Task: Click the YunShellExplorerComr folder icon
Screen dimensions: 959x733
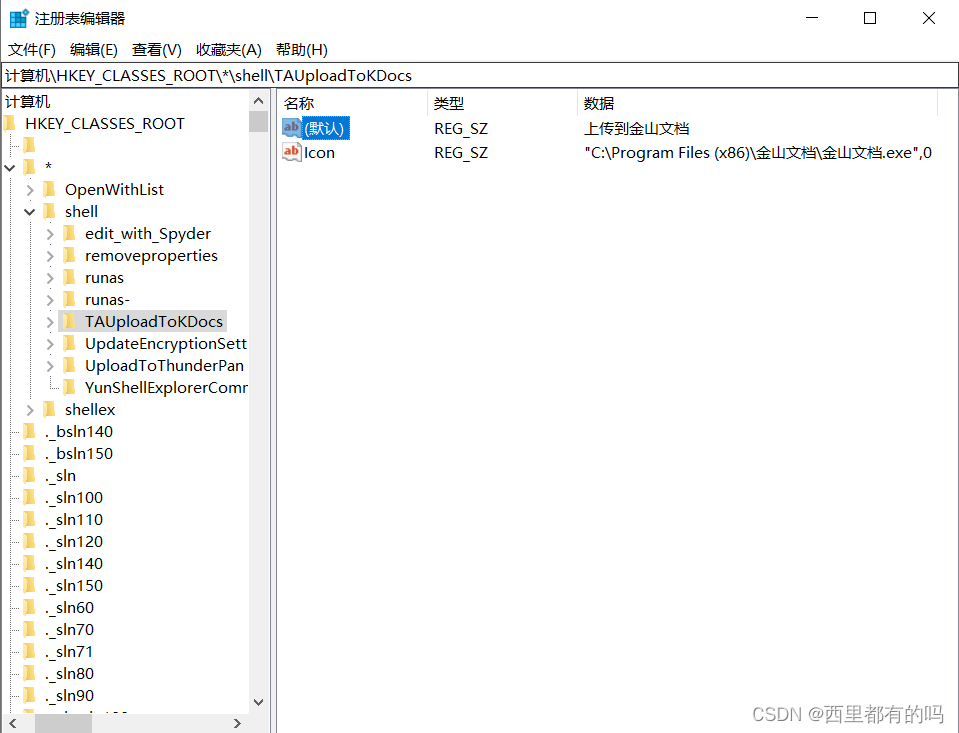Action: pos(70,387)
